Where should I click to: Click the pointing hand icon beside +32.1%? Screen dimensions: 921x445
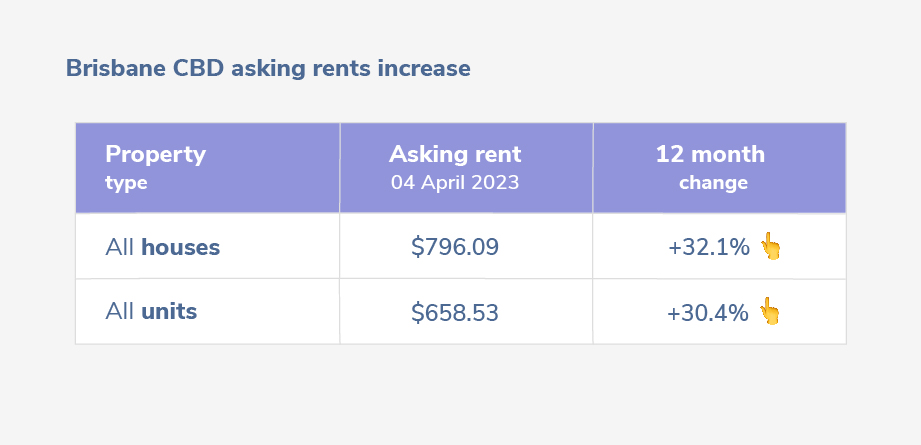pyautogui.click(x=771, y=246)
